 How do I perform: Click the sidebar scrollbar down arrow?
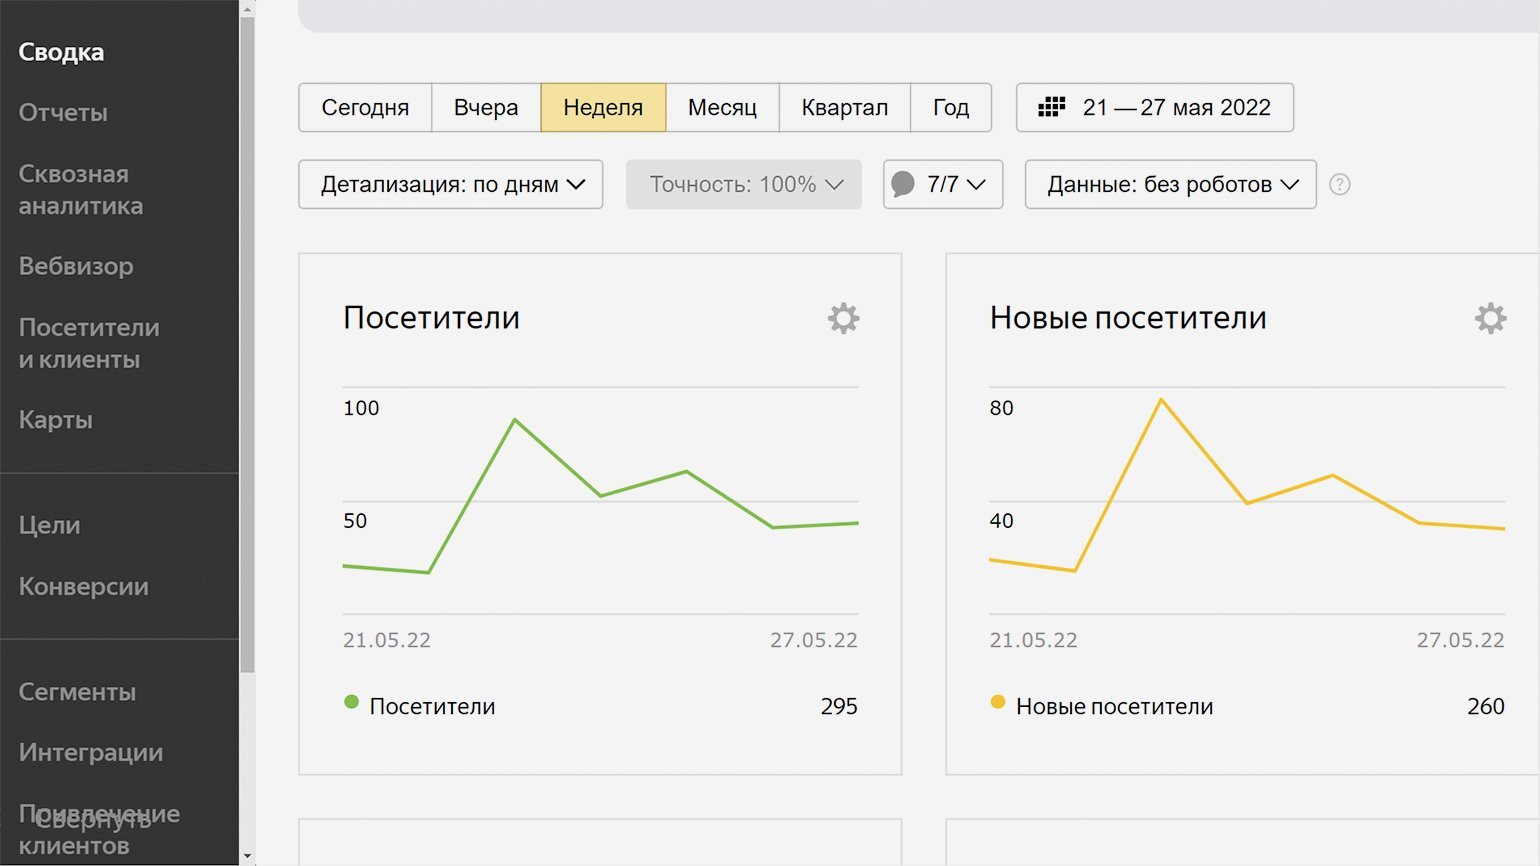click(x=247, y=856)
